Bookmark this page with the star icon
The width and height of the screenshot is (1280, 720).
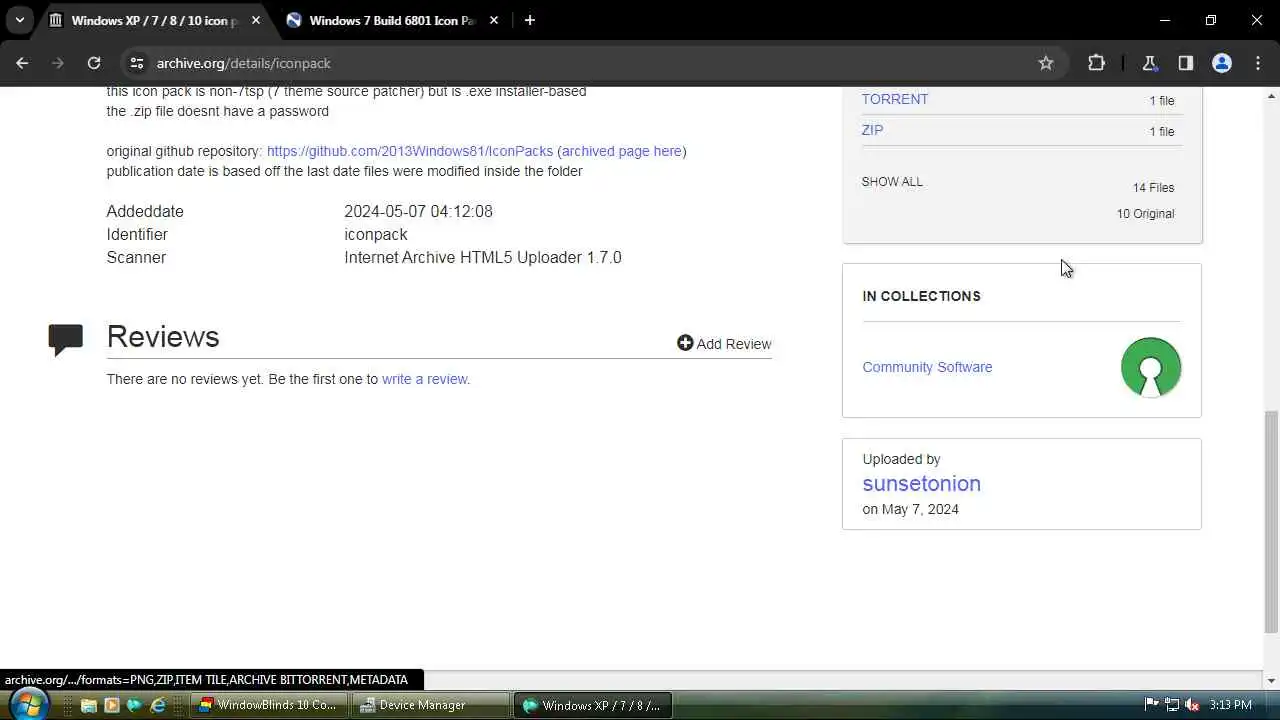(x=1046, y=63)
